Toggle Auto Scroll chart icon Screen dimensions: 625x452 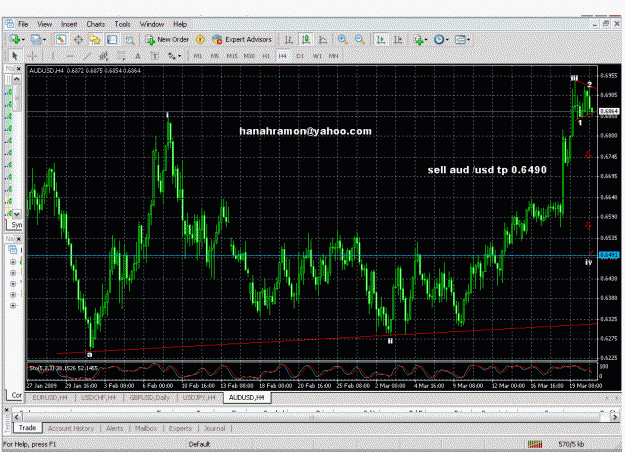tap(381, 39)
